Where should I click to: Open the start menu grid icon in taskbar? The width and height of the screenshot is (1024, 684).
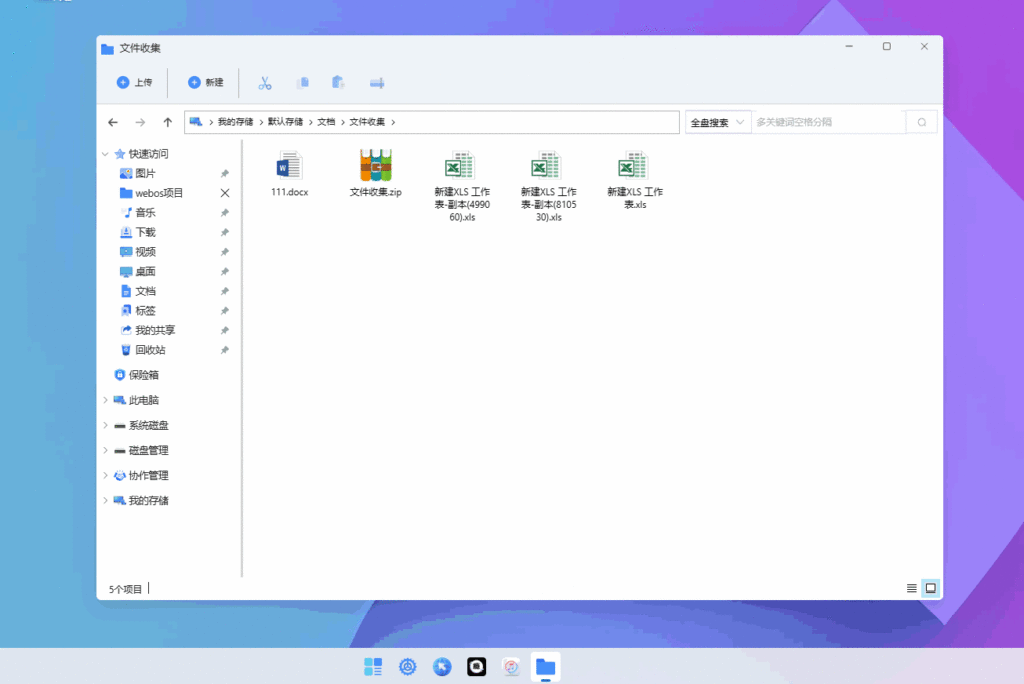373,667
